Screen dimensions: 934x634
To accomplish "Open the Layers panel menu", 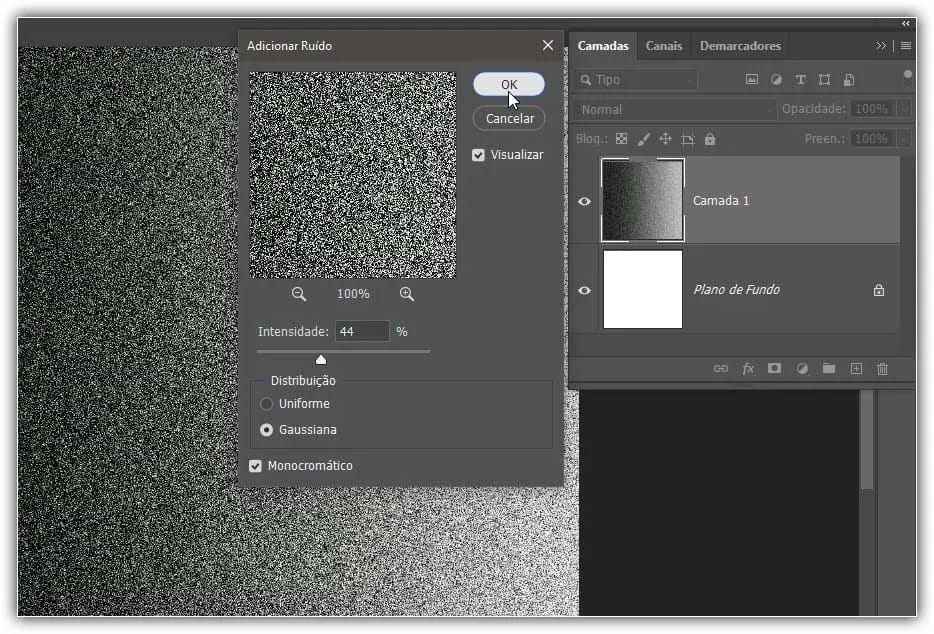I will 905,46.
